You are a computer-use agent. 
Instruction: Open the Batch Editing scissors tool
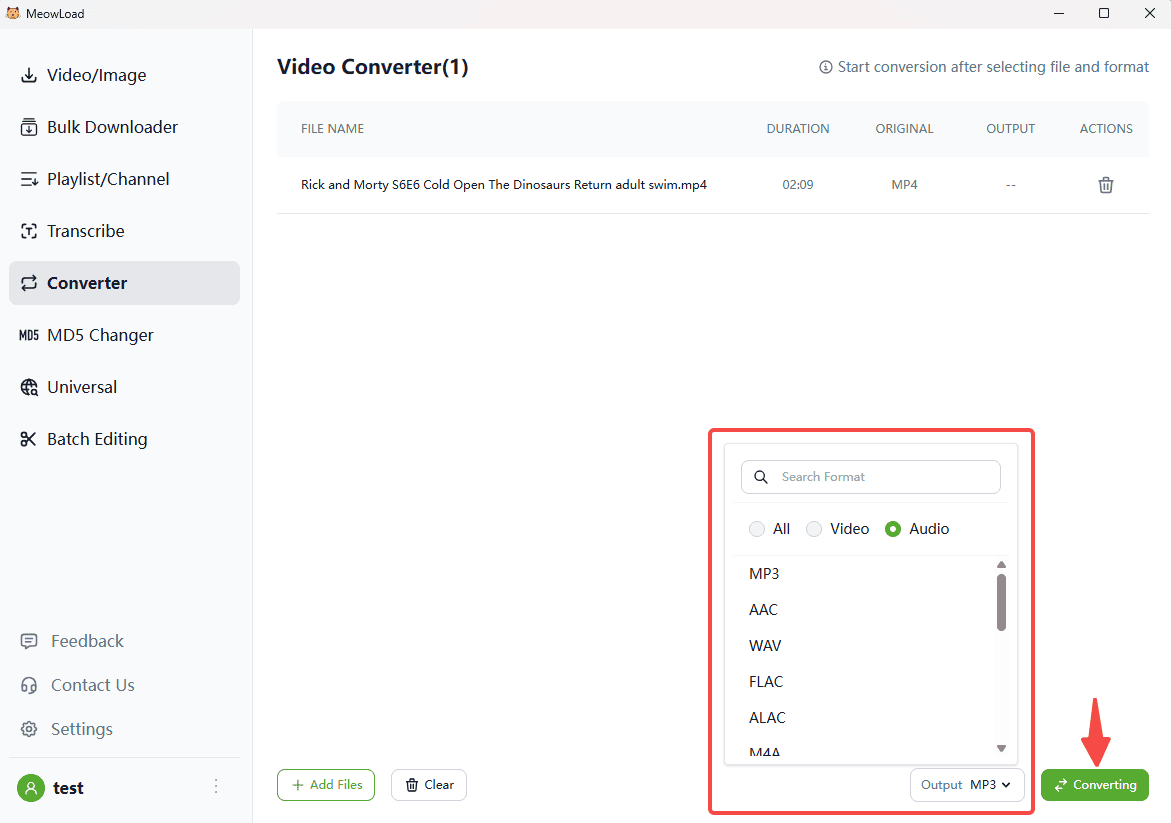point(97,439)
